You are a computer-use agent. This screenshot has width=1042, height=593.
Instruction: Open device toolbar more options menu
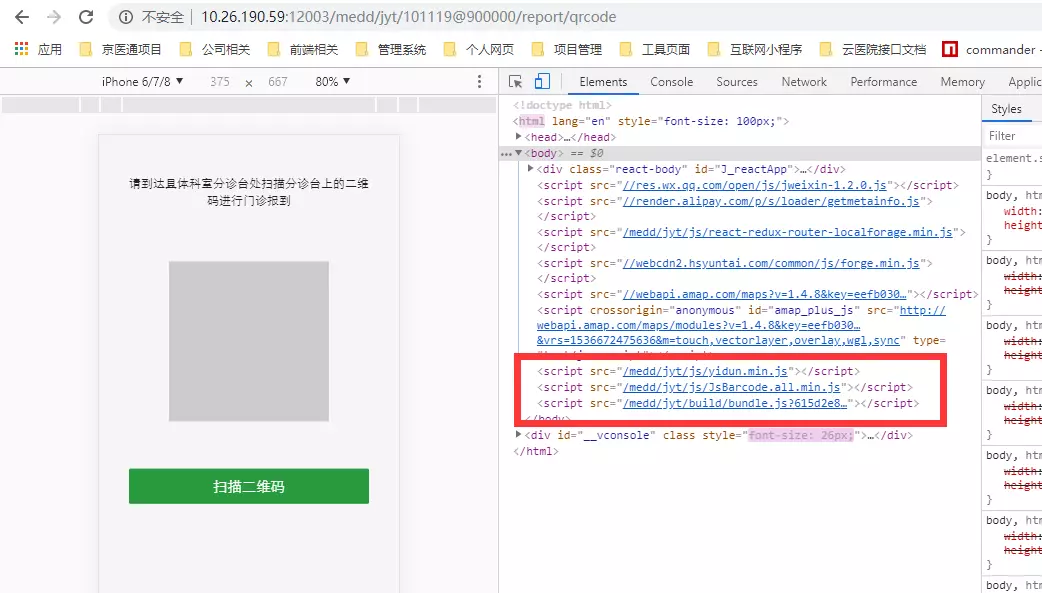point(479,82)
